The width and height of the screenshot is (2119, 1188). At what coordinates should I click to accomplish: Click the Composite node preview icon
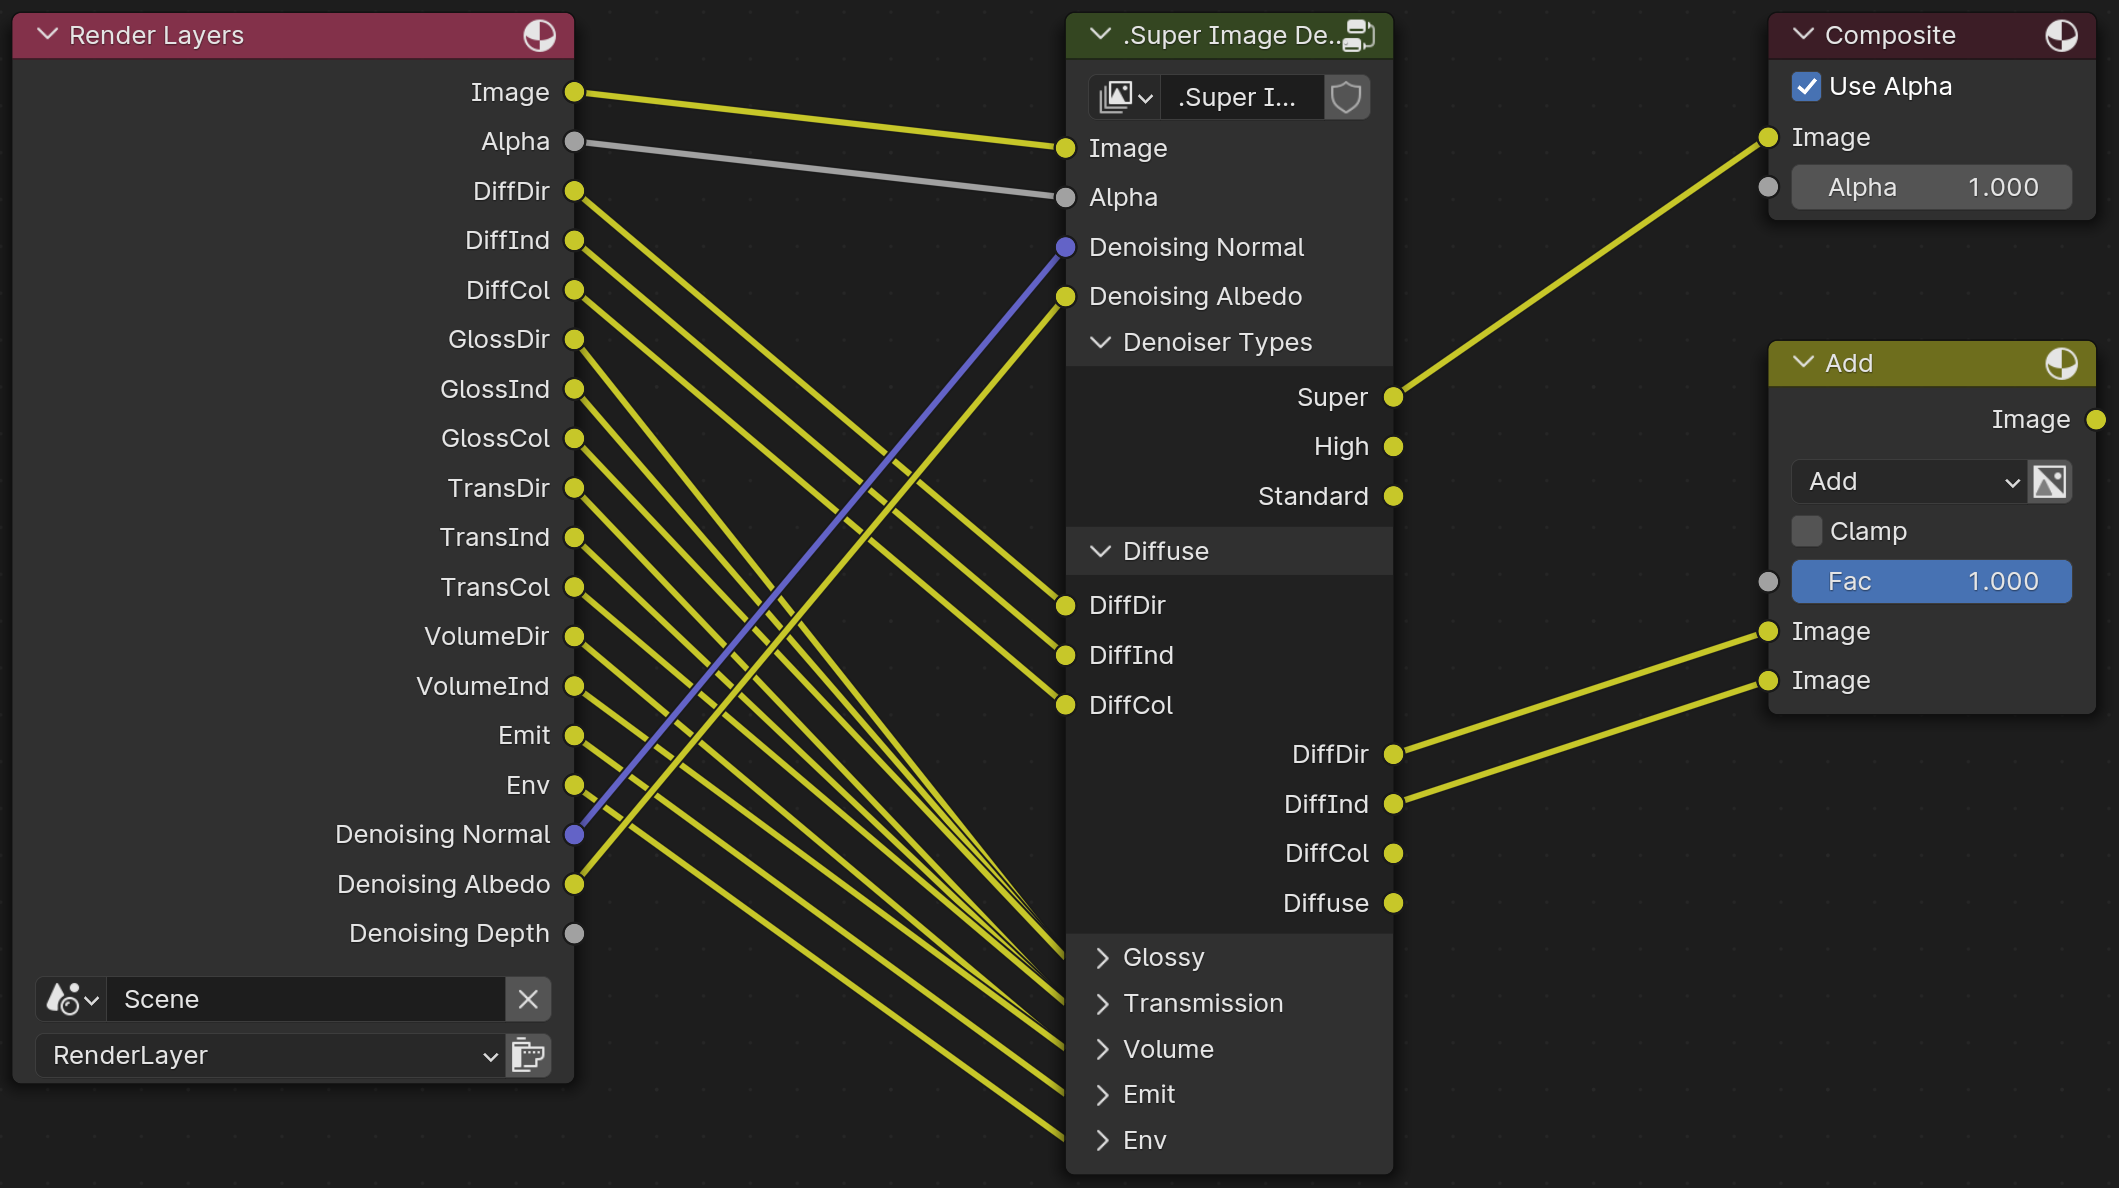pos(2060,36)
